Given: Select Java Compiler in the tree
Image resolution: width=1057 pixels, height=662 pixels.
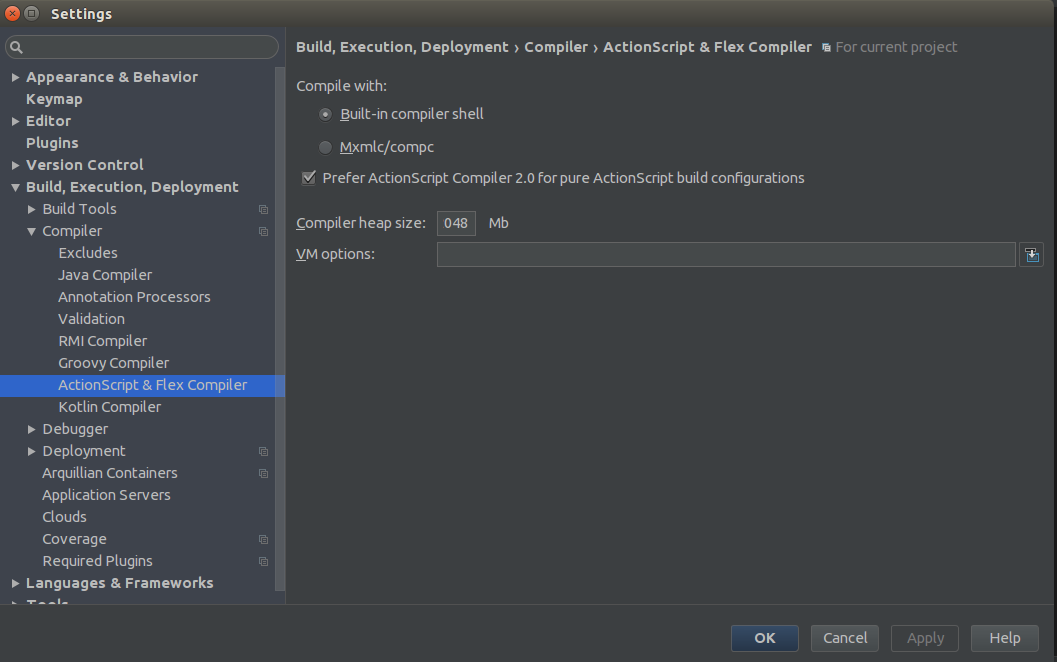Looking at the screenshot, I should tap(105, 275).
